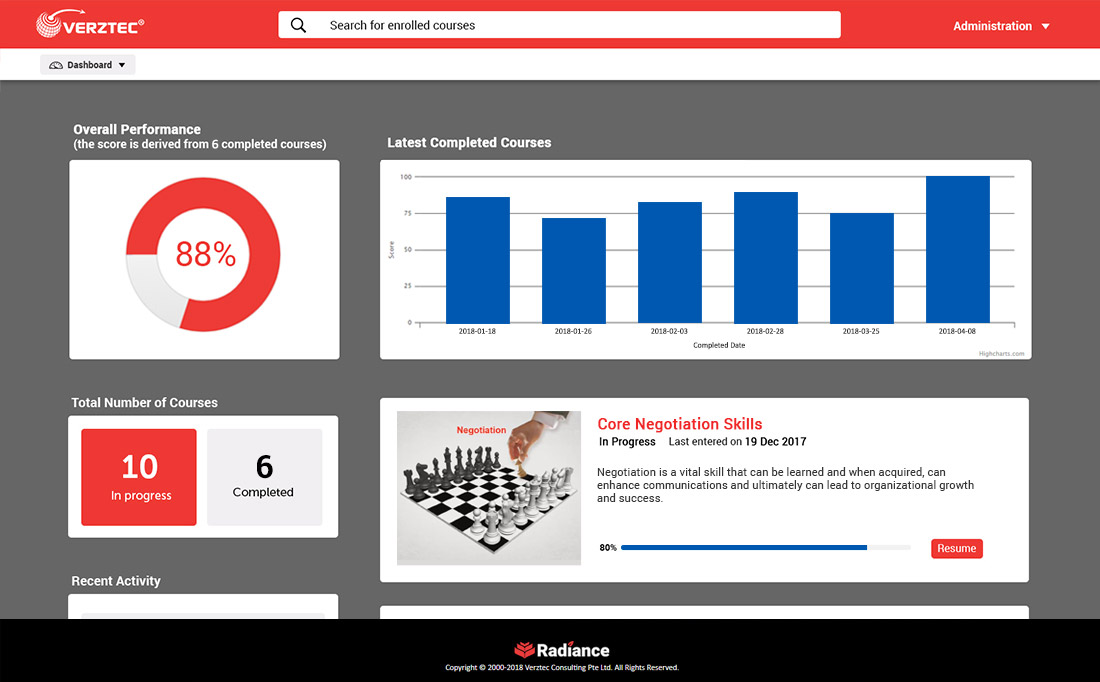Select the 10 In progress tile
The width and height of the screenshot is (1100, 682).
139,477
